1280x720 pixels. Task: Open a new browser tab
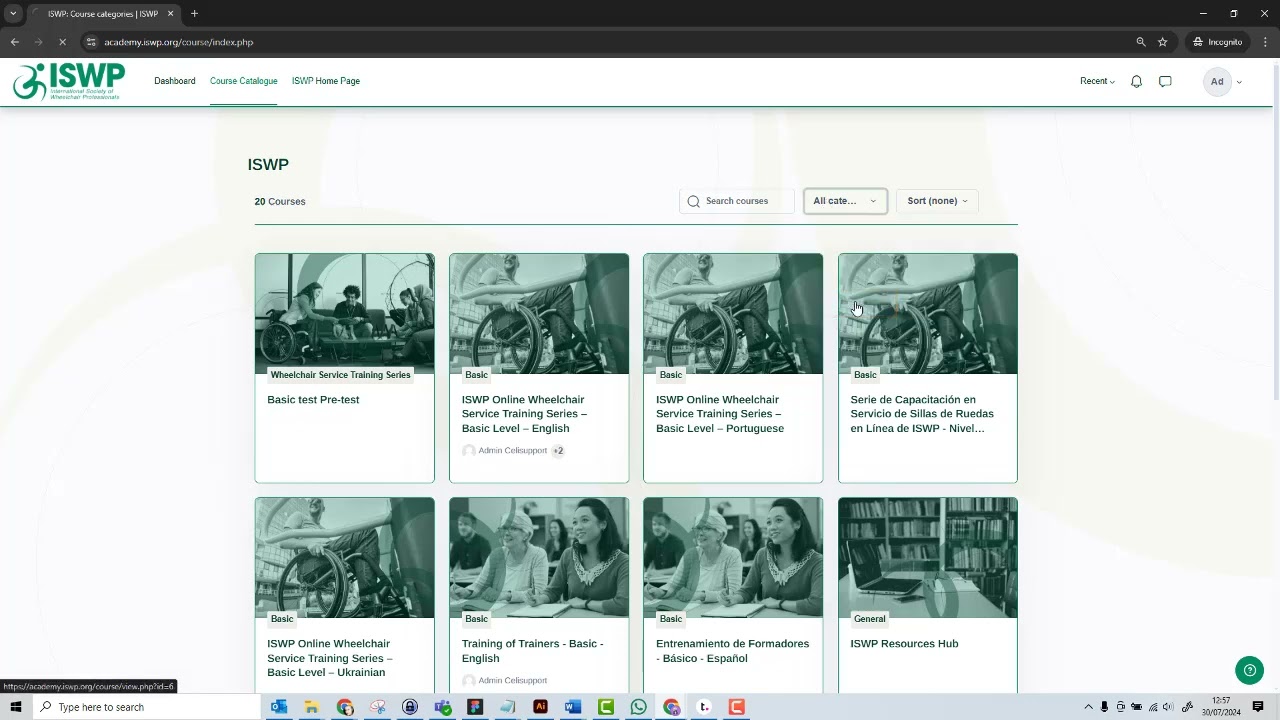coord(194,14)
